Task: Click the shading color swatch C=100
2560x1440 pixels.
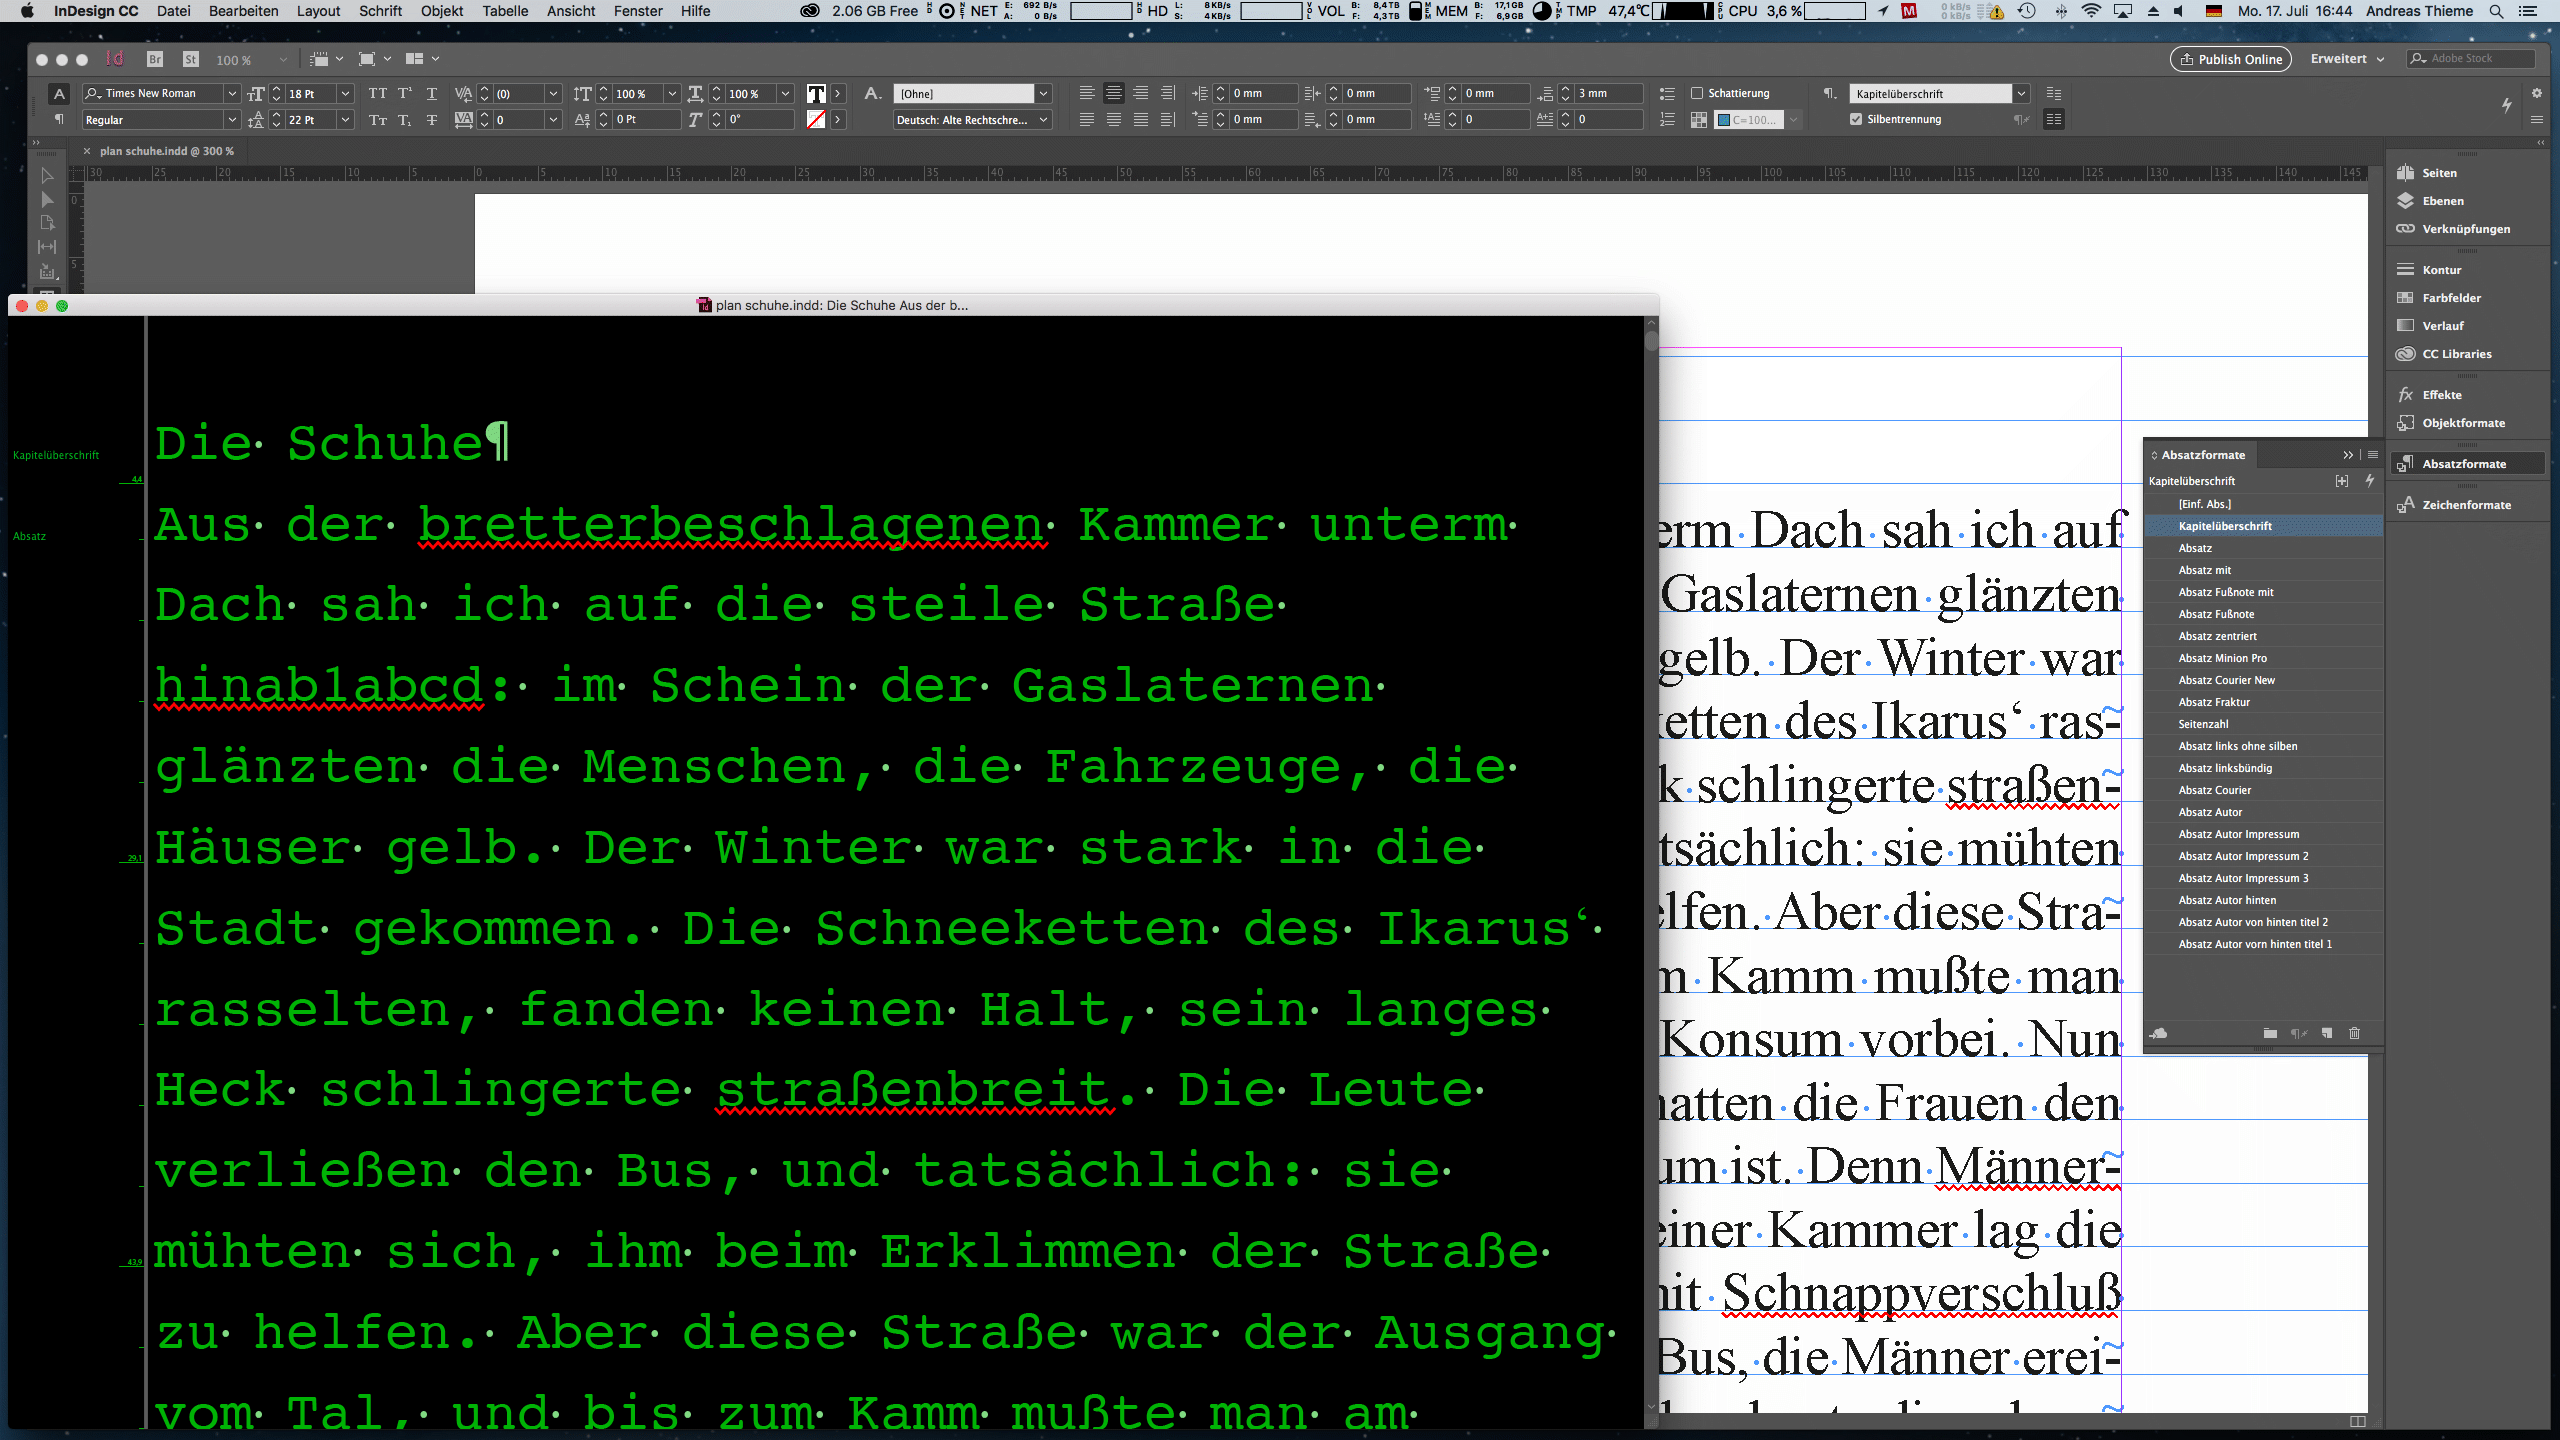Action: 1747,120
